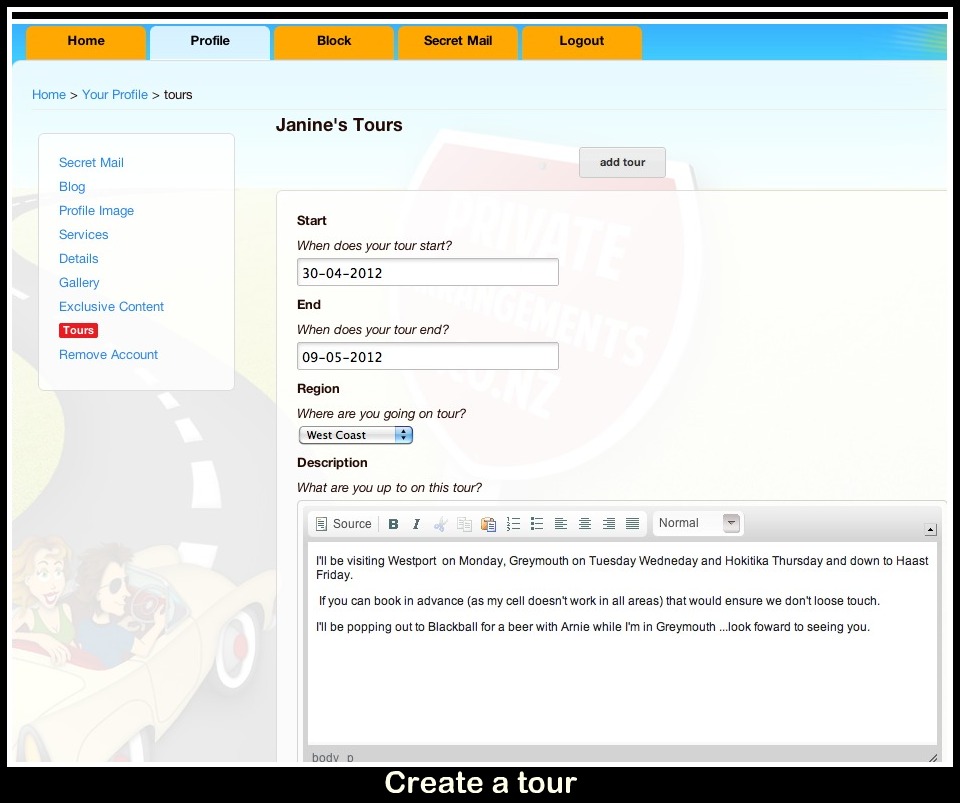The width and height of the screenshot is (960, 803).
Task: Click the Cut scissors icon
Action: pos(440,524)
